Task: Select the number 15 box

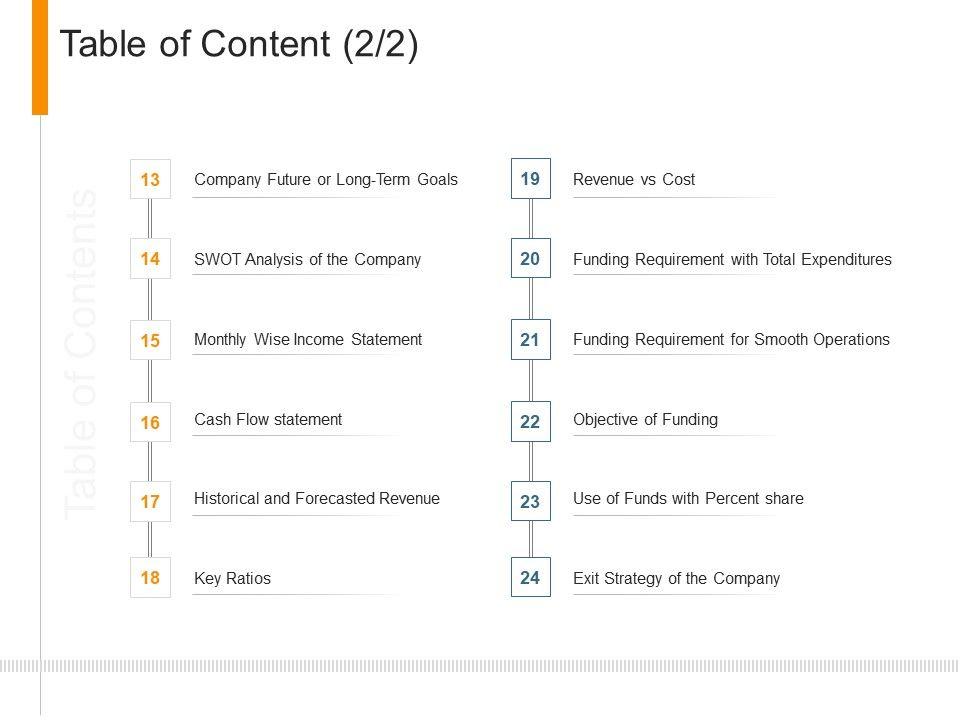Action: point(150,340)
